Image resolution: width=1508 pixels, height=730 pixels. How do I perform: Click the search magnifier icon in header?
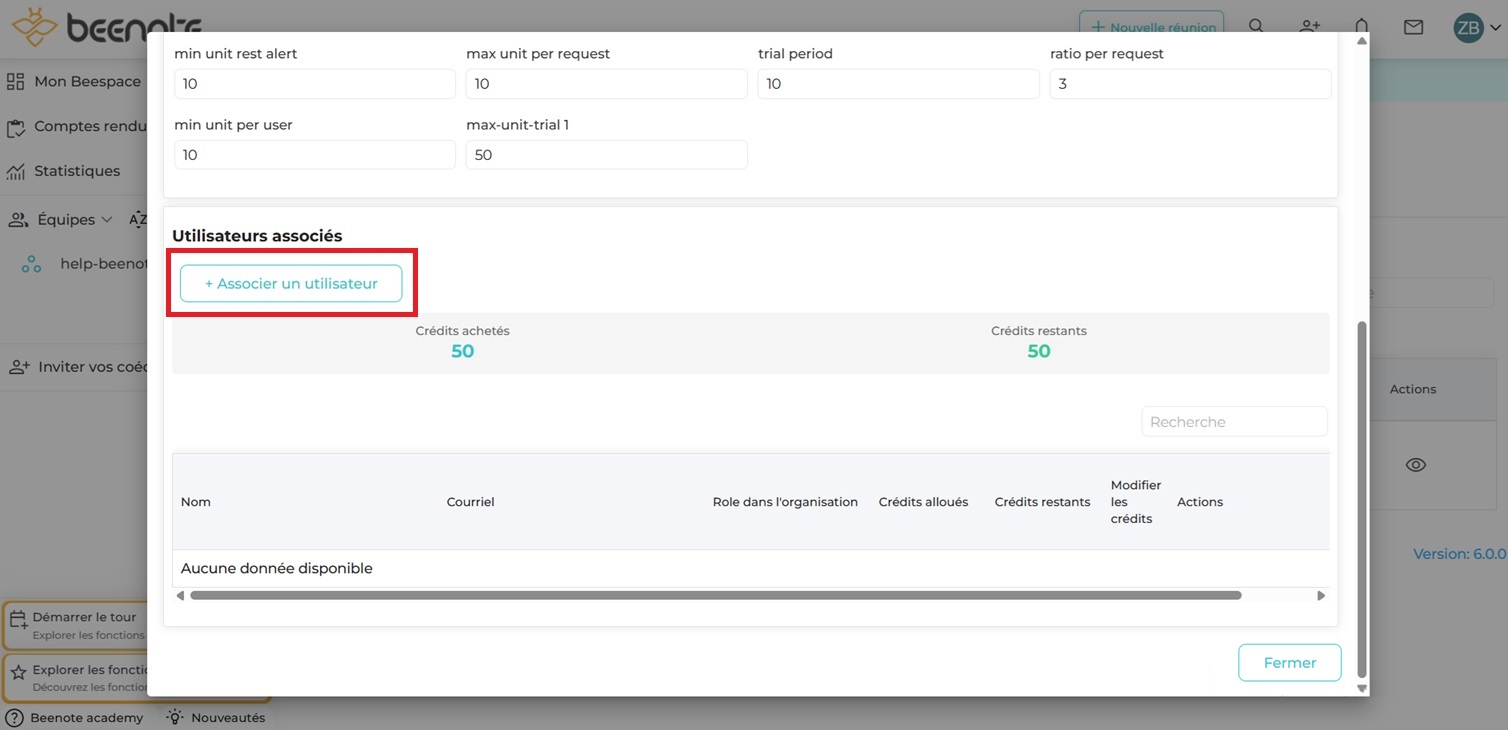click(x=1257, y=27)
